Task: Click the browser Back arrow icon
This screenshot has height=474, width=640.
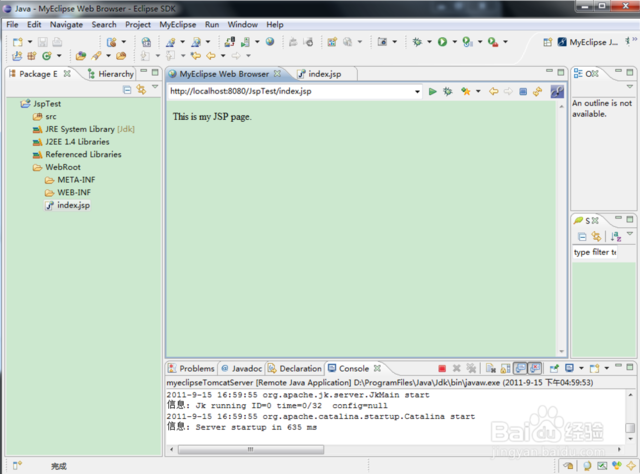Action: [x=493, y=91]
